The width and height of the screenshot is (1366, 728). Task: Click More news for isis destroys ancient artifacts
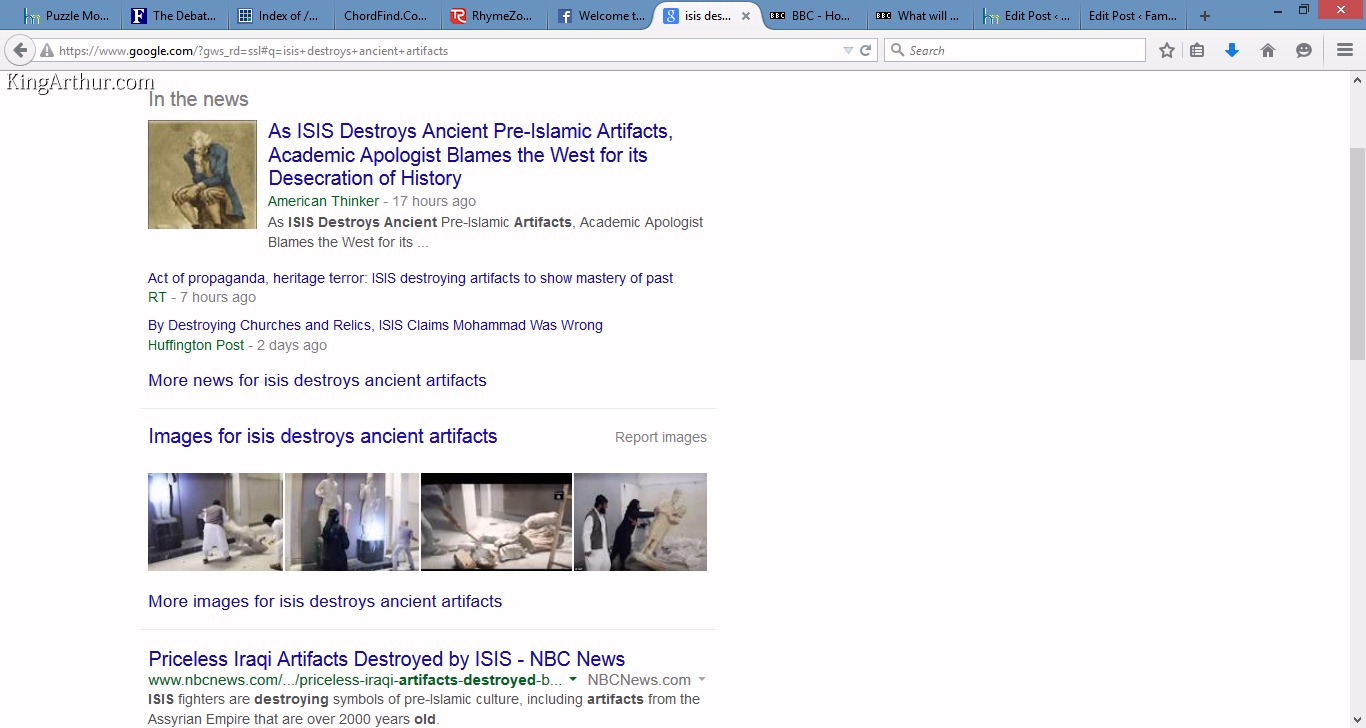click(317, 380)
